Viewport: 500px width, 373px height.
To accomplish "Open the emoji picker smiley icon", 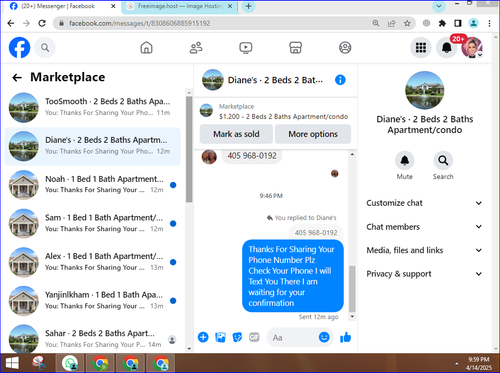I will click(x=324, y=337).
